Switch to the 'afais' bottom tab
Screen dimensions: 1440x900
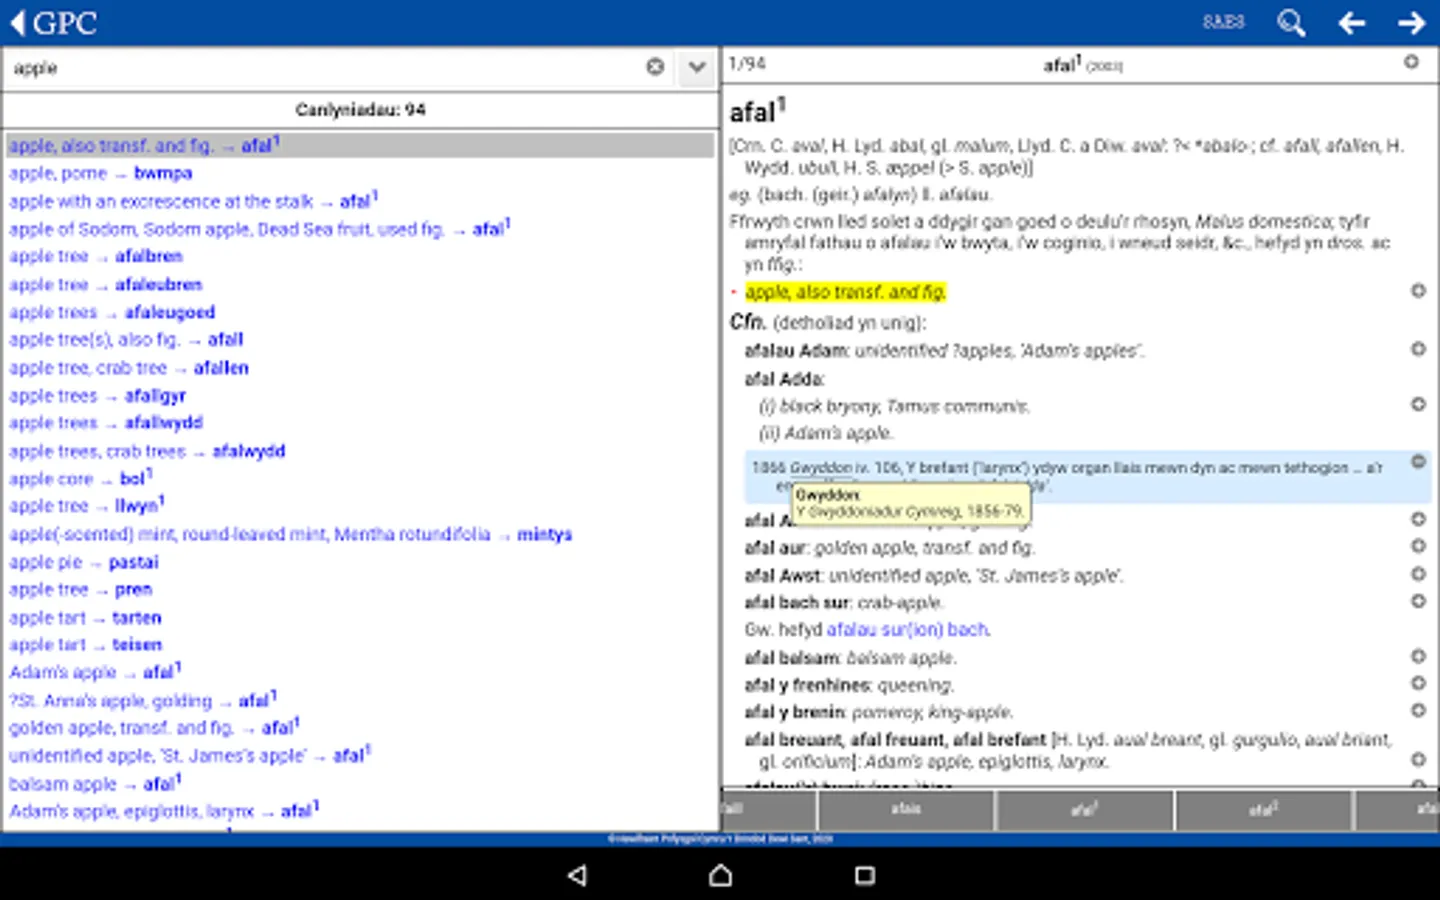906,809
